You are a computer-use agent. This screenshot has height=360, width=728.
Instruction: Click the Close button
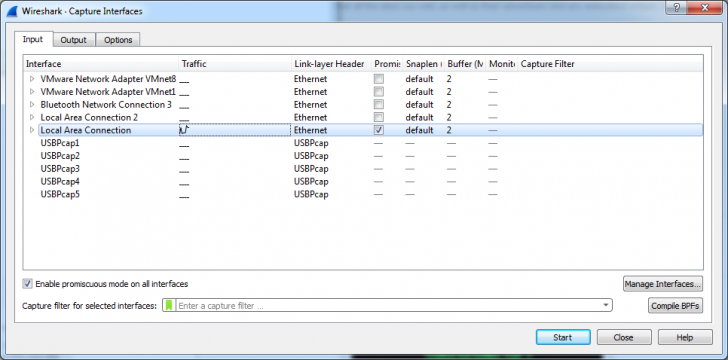point(624,337)
